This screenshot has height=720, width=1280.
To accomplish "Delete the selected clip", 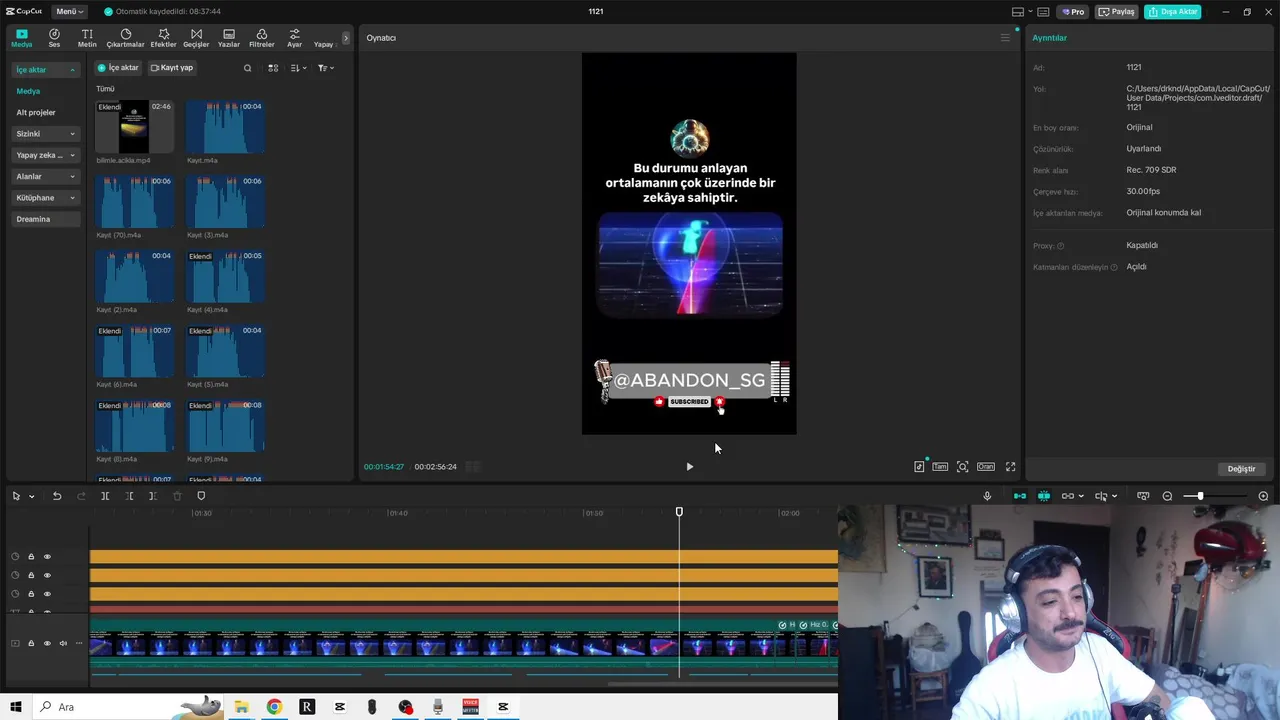I will point(177,496).
